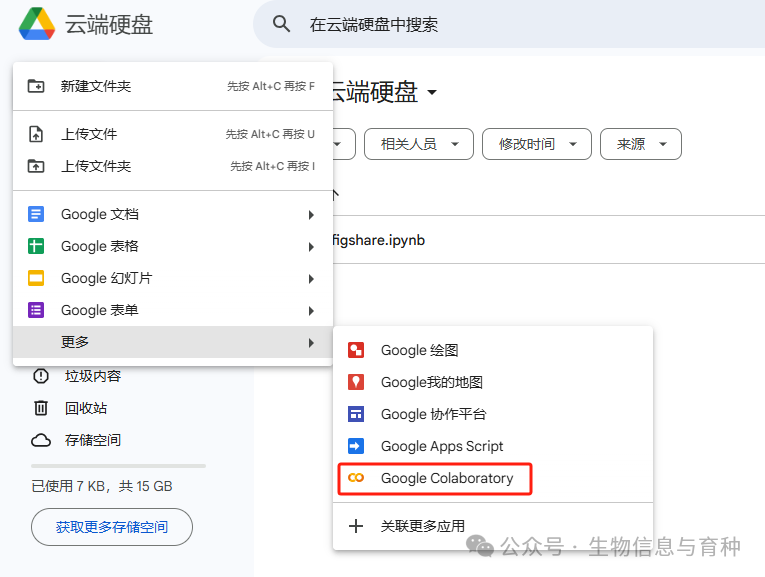Viewport: 765px width, 577px height.
Task: Select Google 表格 menu entry
Action: pos(173,246)
